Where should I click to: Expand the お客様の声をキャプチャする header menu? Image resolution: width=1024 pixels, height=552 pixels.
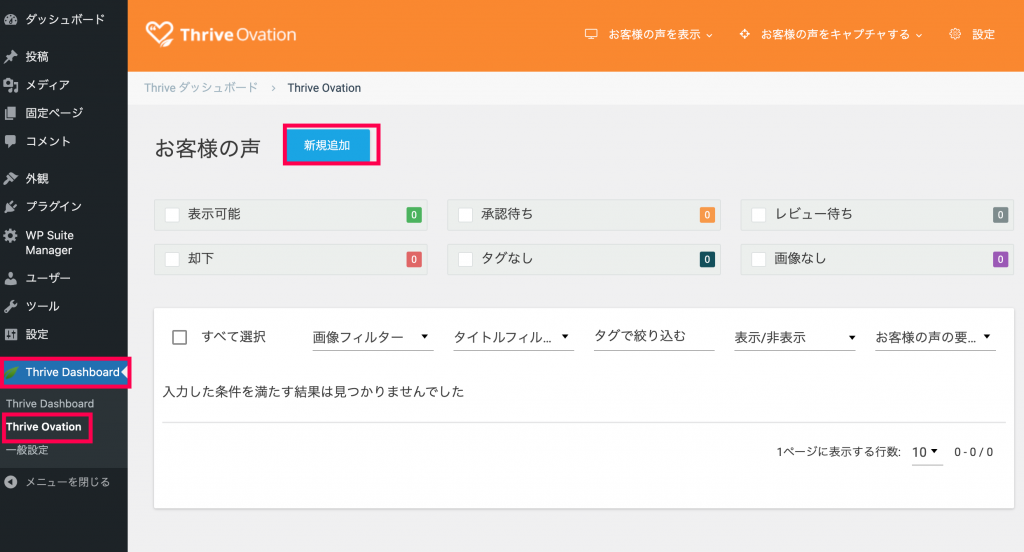(831, 35)
